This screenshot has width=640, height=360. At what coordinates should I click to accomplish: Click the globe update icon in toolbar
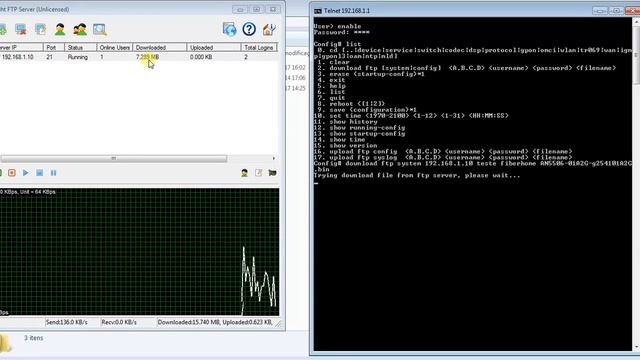pos(229,29)
